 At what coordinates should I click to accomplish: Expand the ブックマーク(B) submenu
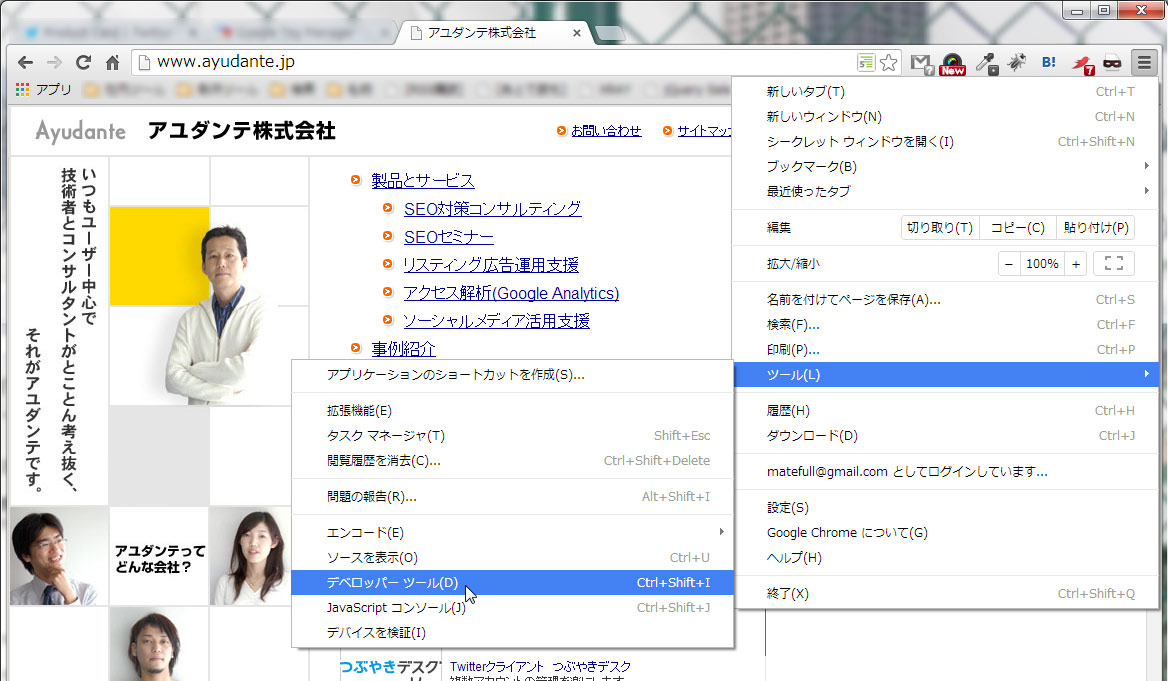coord(946,166)
